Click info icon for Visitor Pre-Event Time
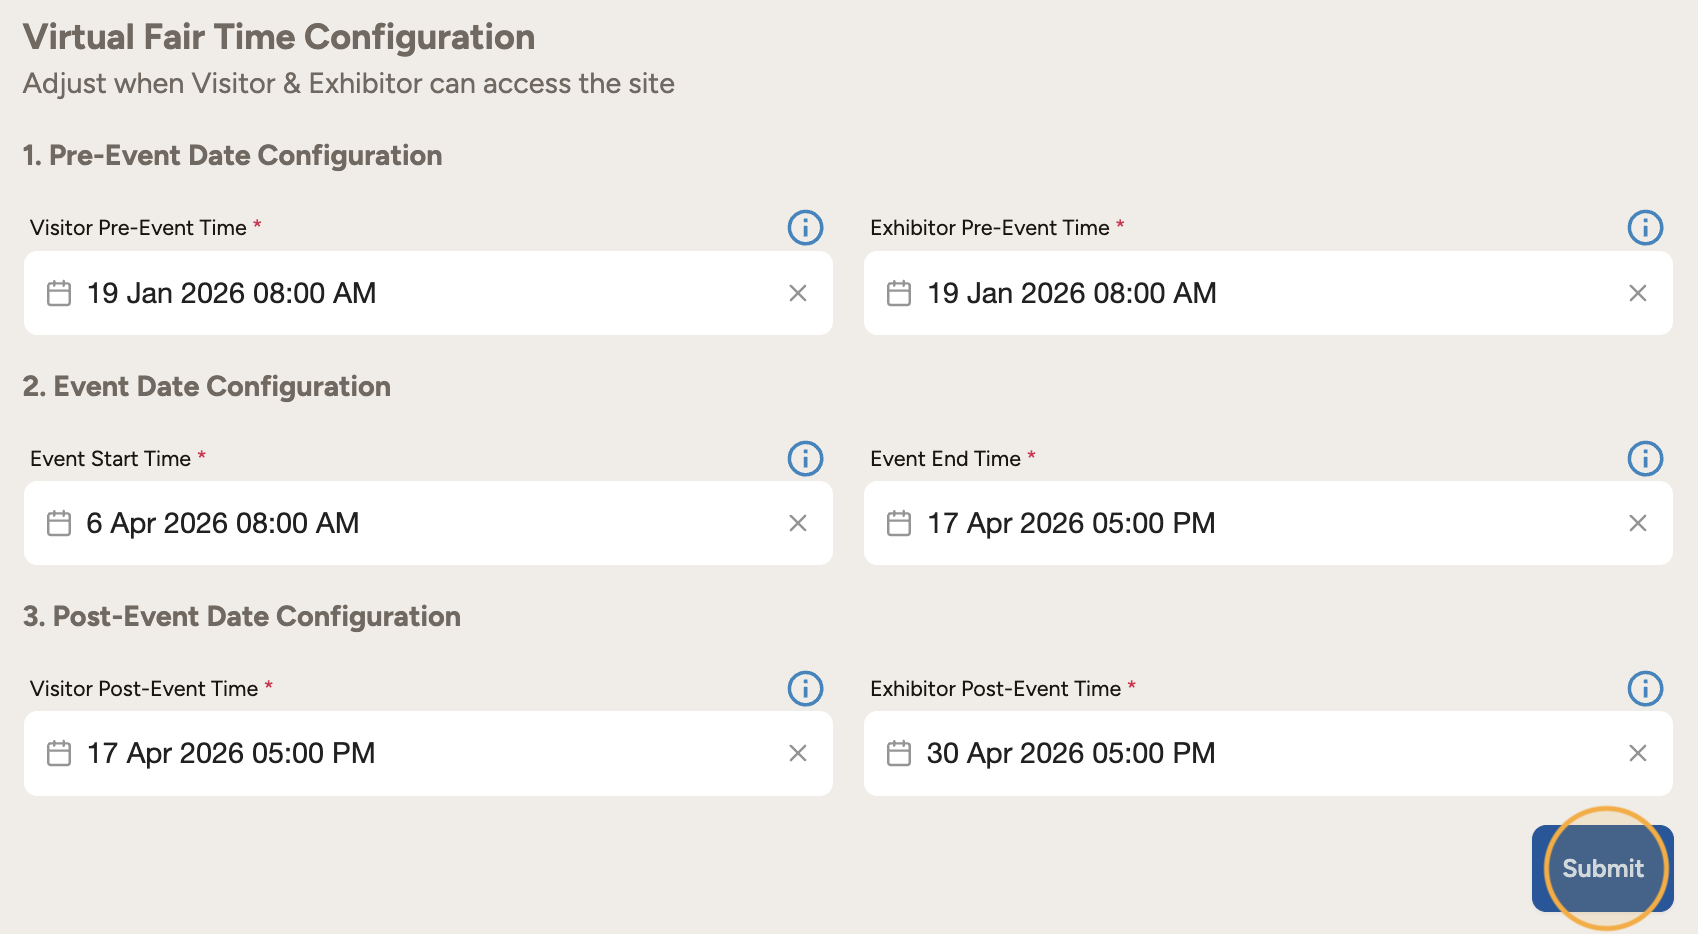 click(805, 228)
